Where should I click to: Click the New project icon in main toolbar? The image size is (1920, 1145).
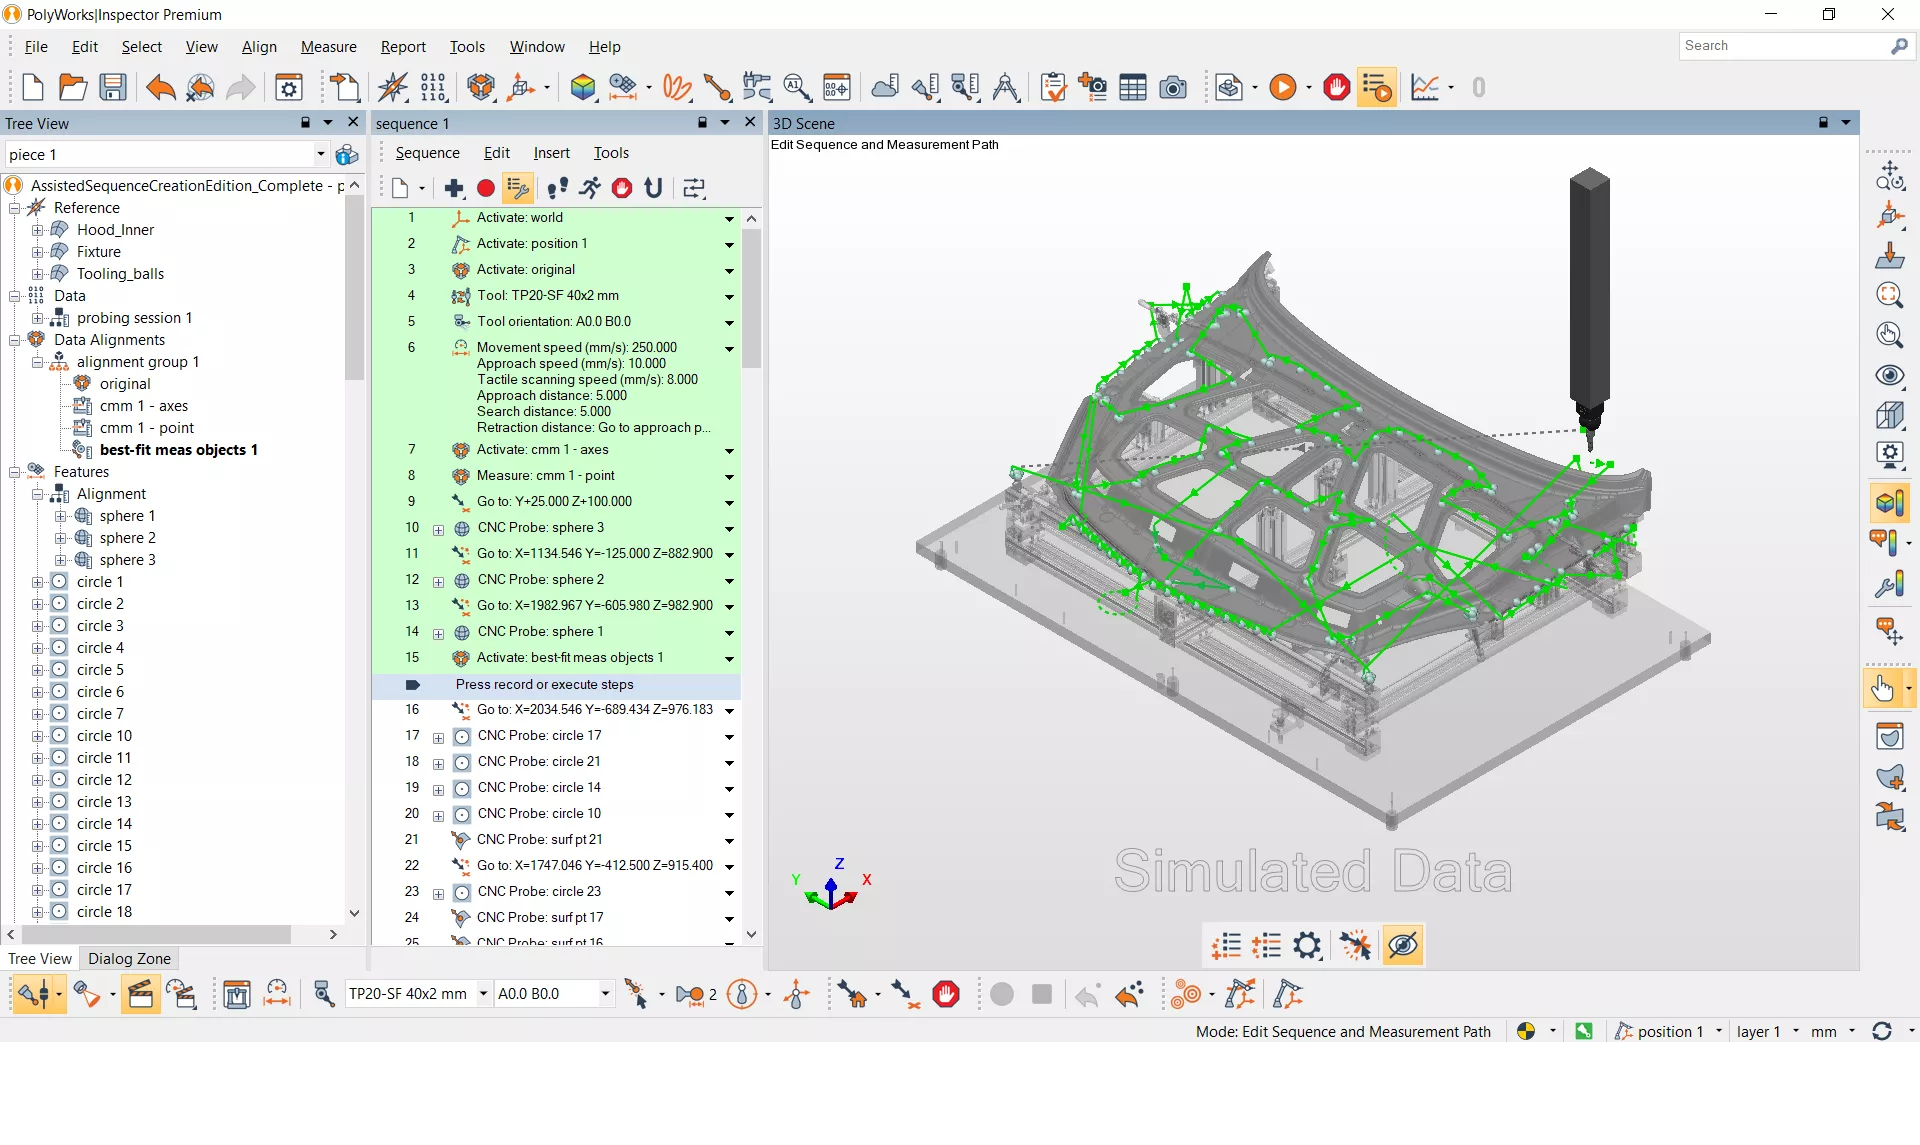coord(32,88)
